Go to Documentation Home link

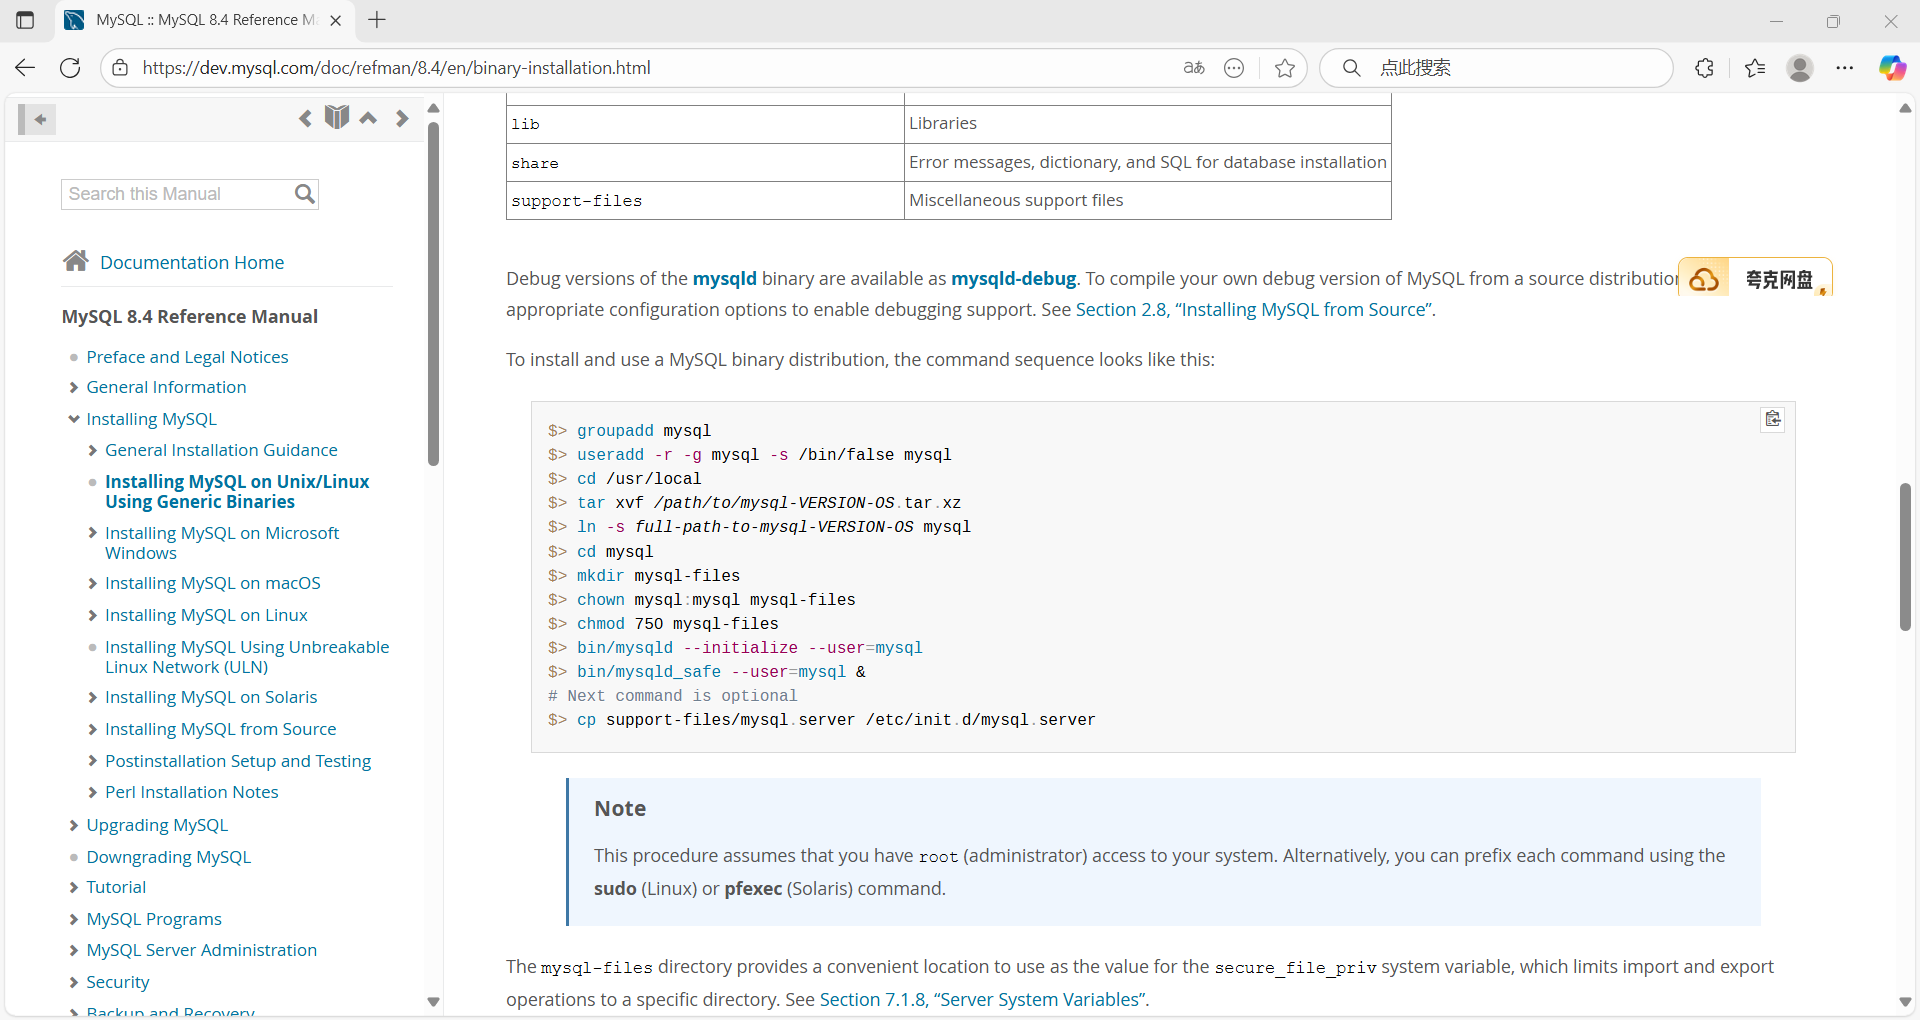point(192,262)
